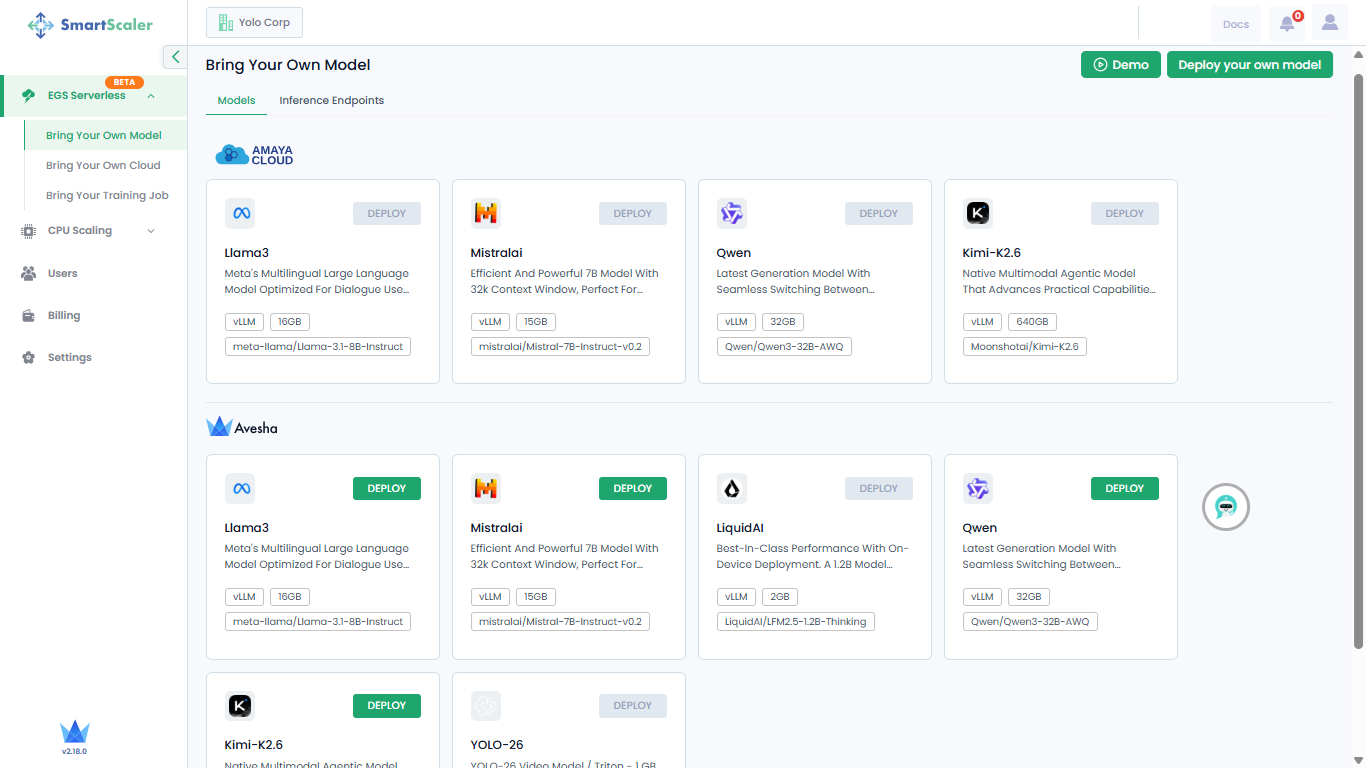Deploy Mistralai from Avesha

point(633,488)
